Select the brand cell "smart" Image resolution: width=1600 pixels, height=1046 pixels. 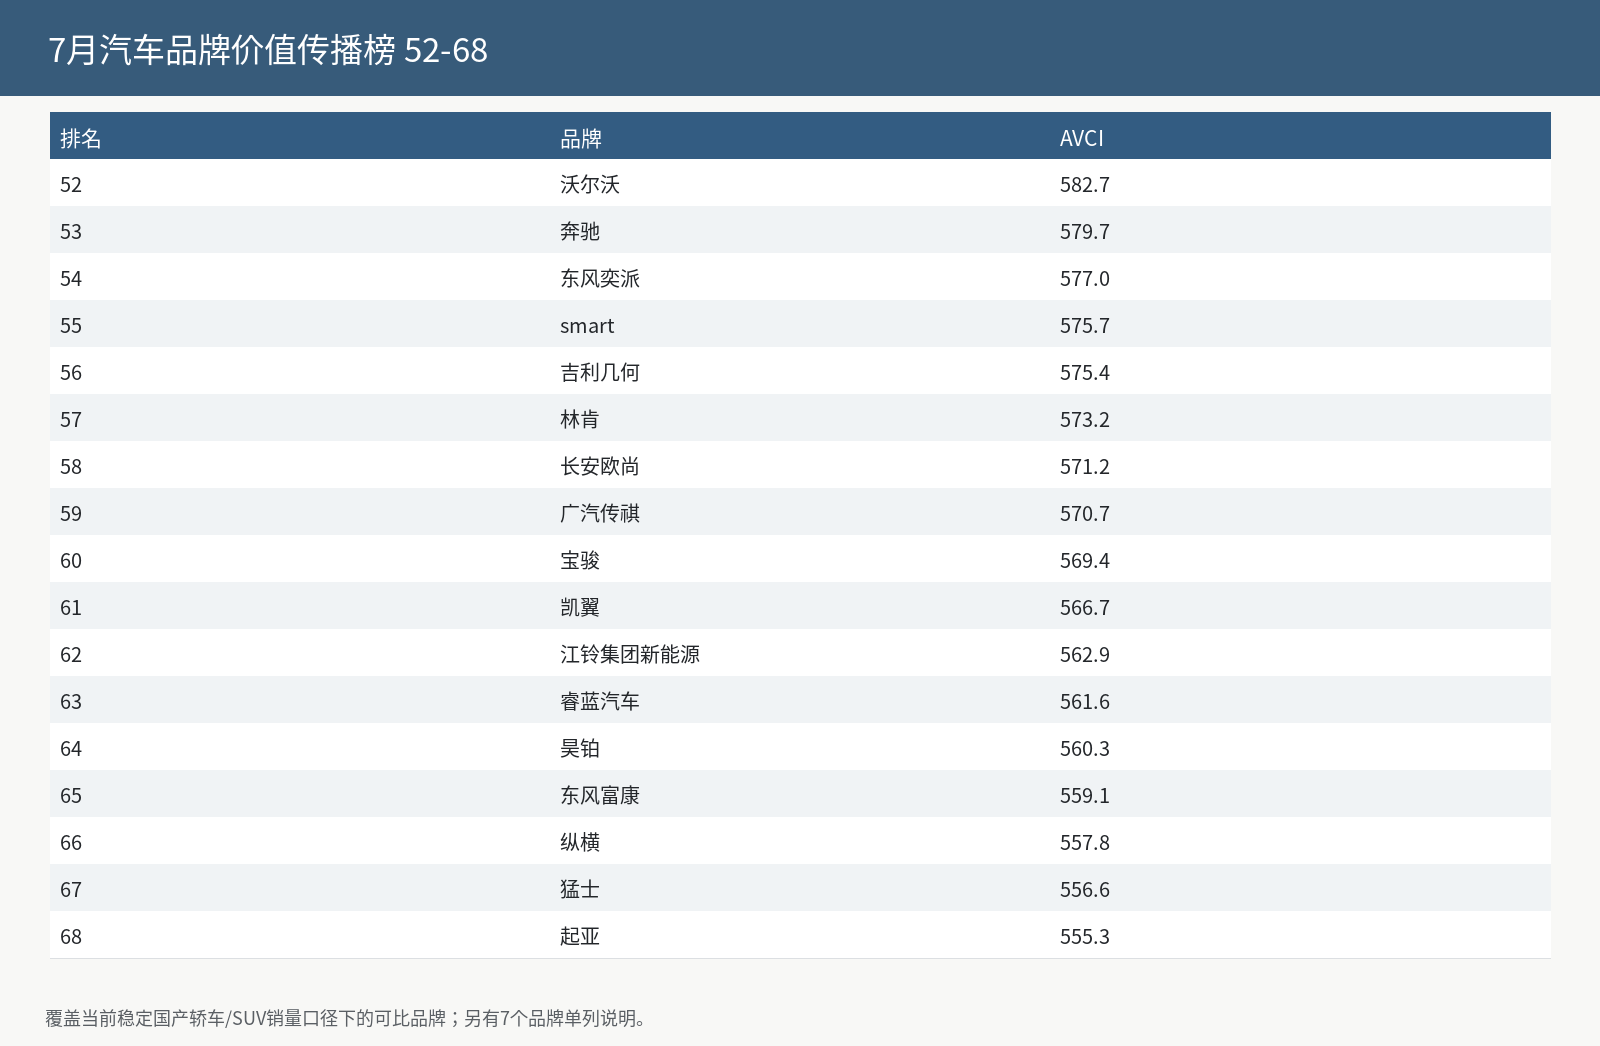coord(587,325)
